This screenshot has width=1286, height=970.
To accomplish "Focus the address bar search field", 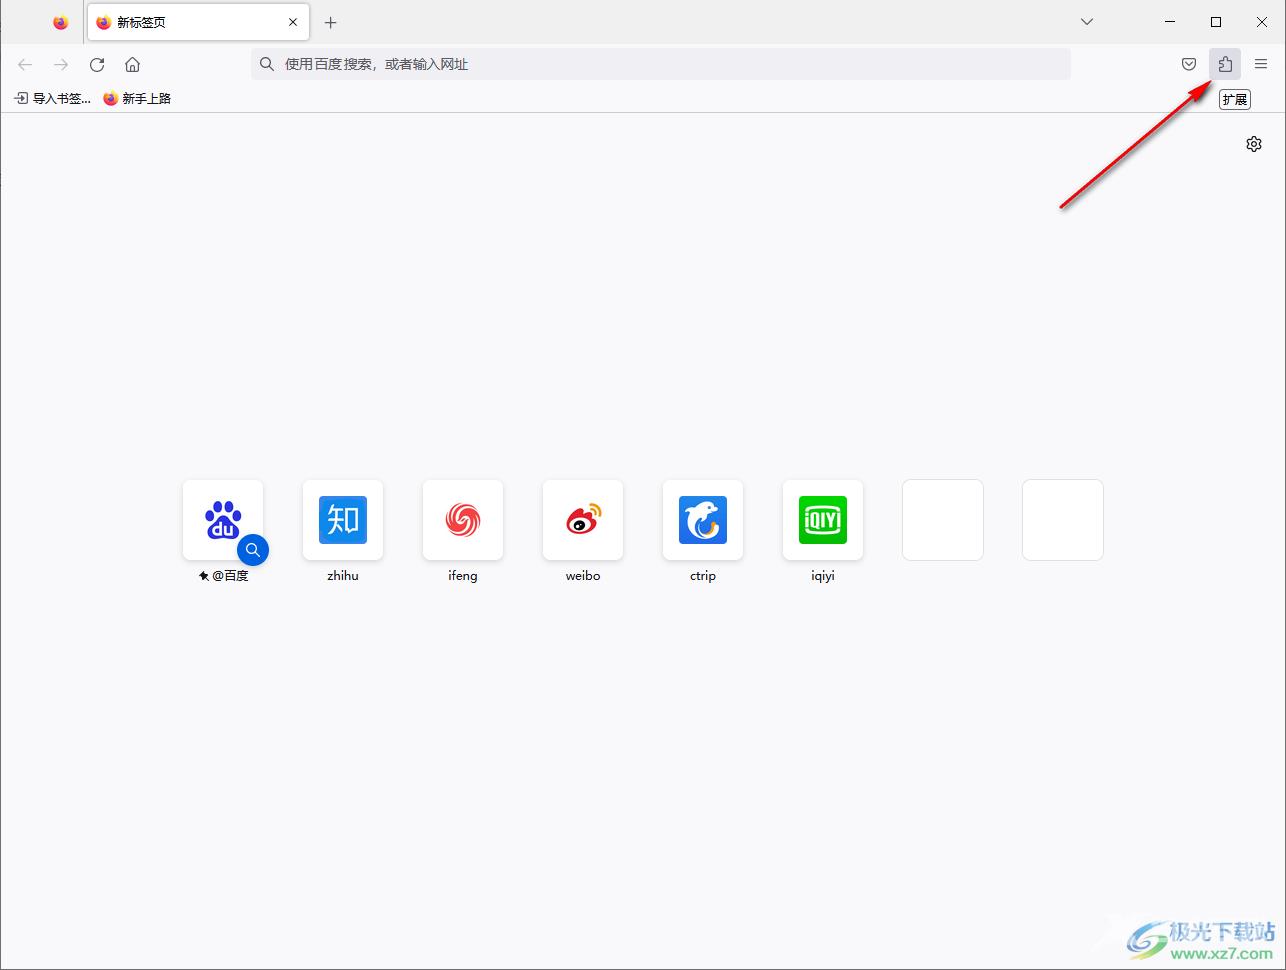I will 661,64.
